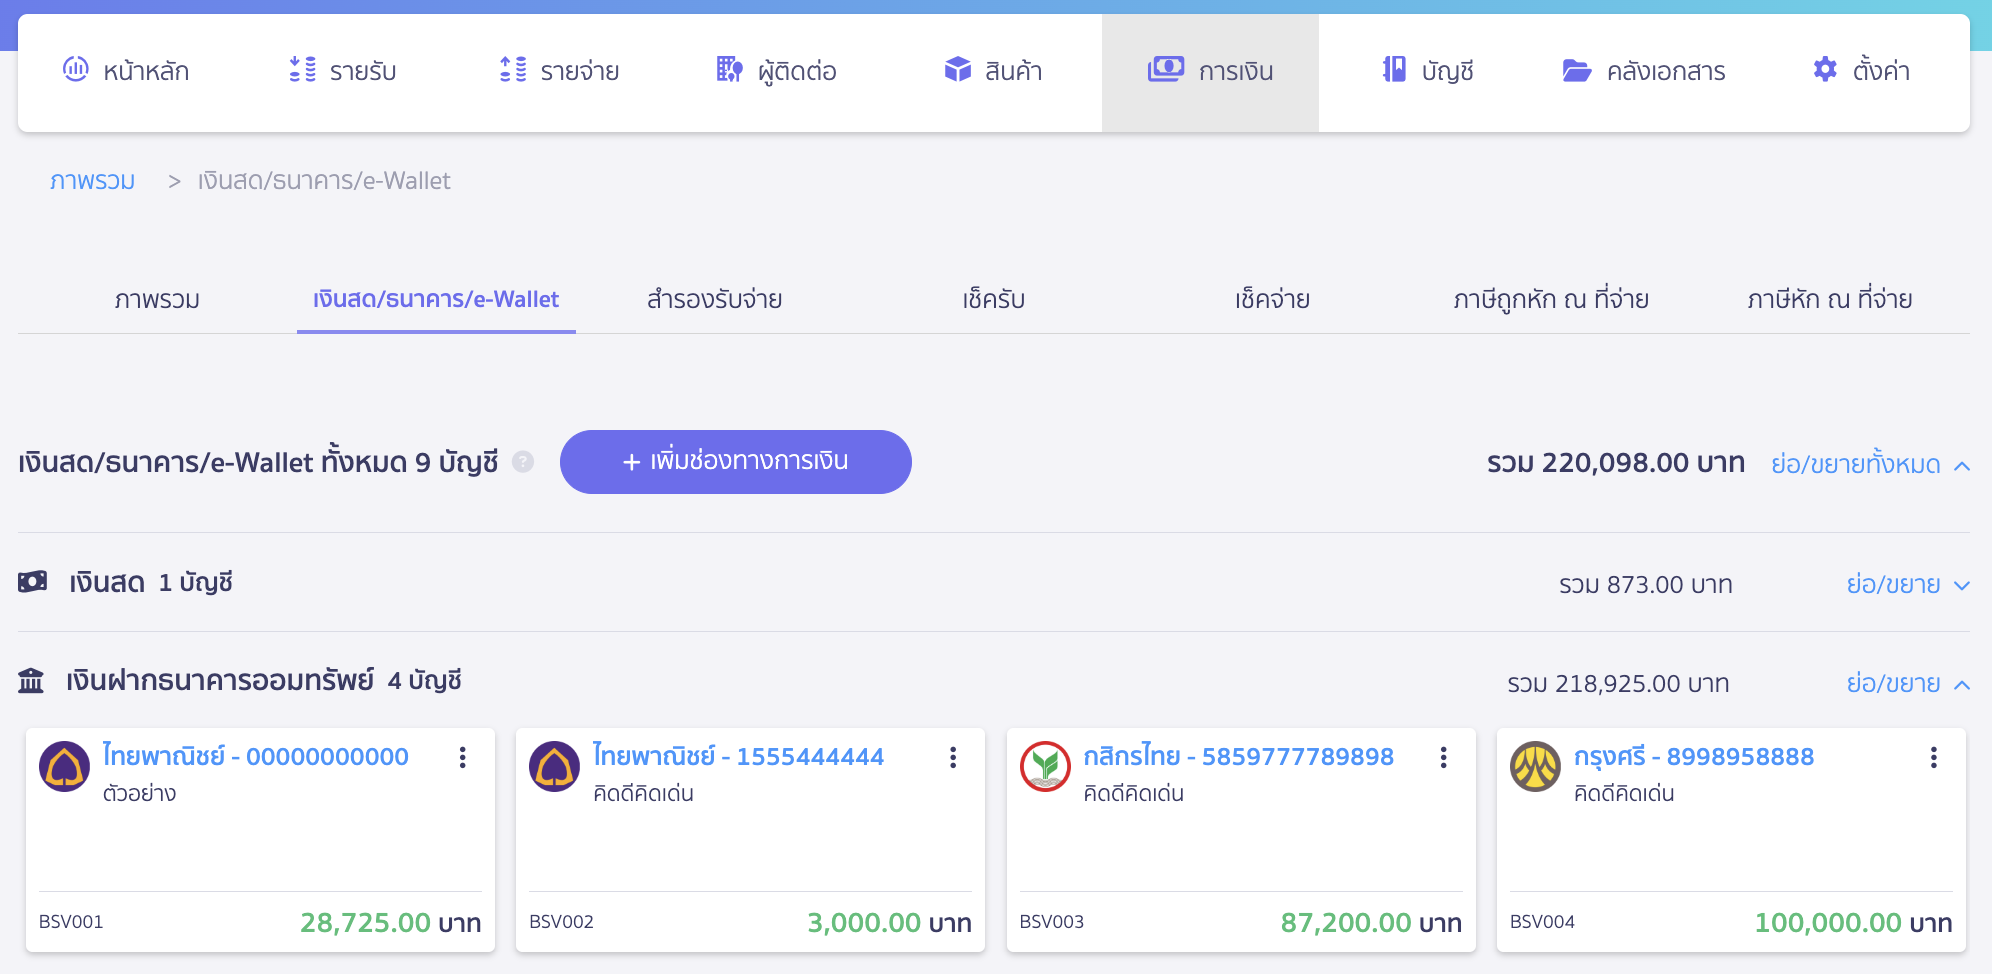Open options menu on Kasikorn account card
1992x974 pixels.
(1443, 758)
